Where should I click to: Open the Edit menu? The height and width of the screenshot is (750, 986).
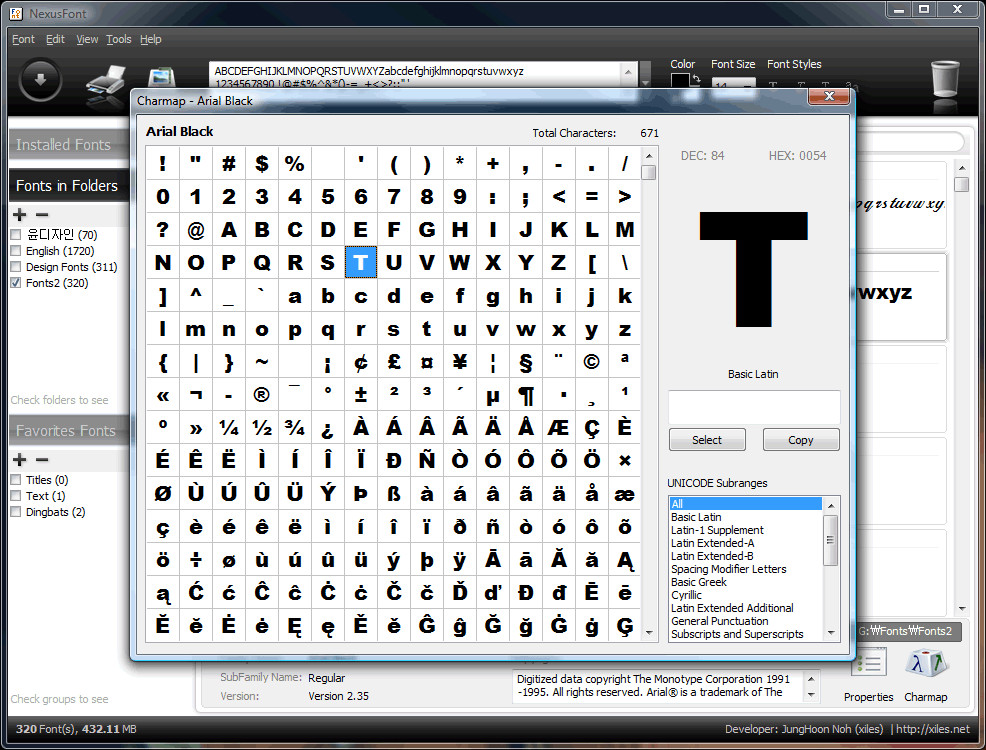(55, 39)
